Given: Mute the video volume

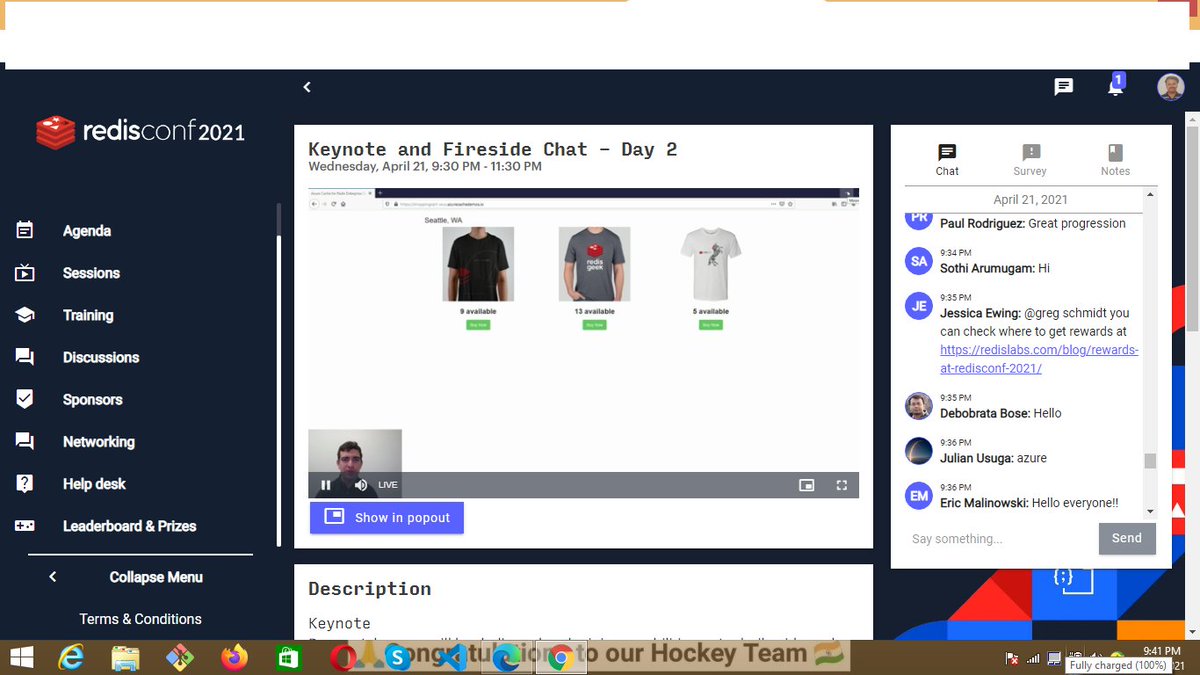Looking at the screenshot, I should pos(361,485).
